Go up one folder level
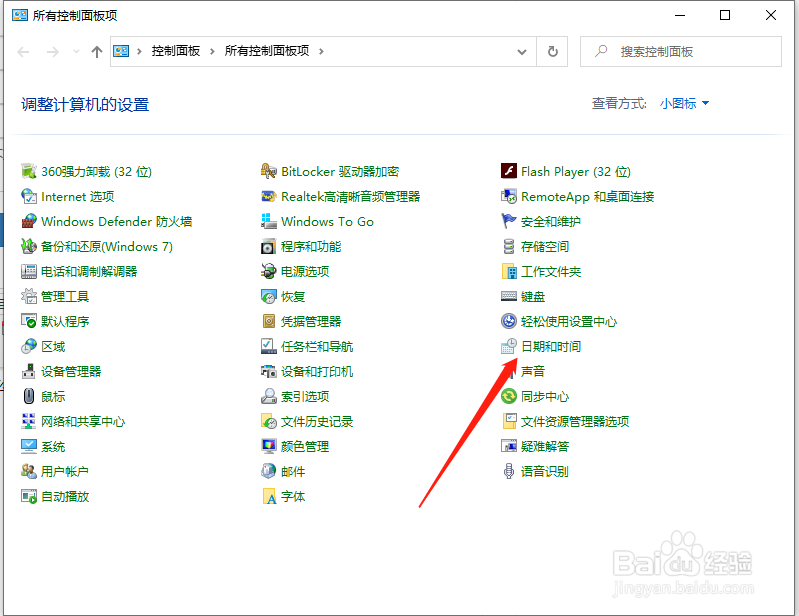This screenshot has height=616, width=799. tap(97, 51)
